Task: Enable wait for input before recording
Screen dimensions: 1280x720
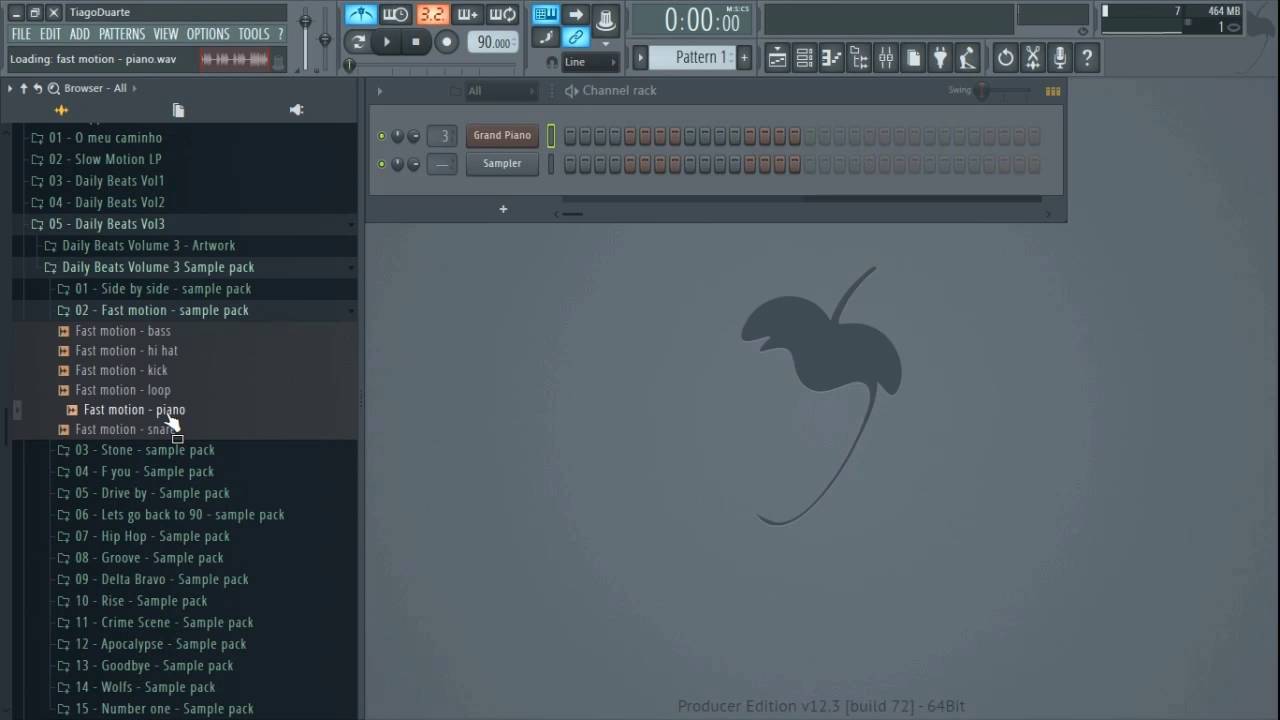Action: click(396, 15)
